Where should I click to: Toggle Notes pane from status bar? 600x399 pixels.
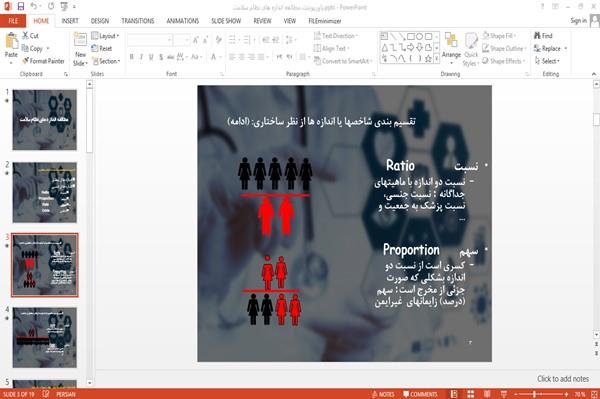click(x=383, y=394)
